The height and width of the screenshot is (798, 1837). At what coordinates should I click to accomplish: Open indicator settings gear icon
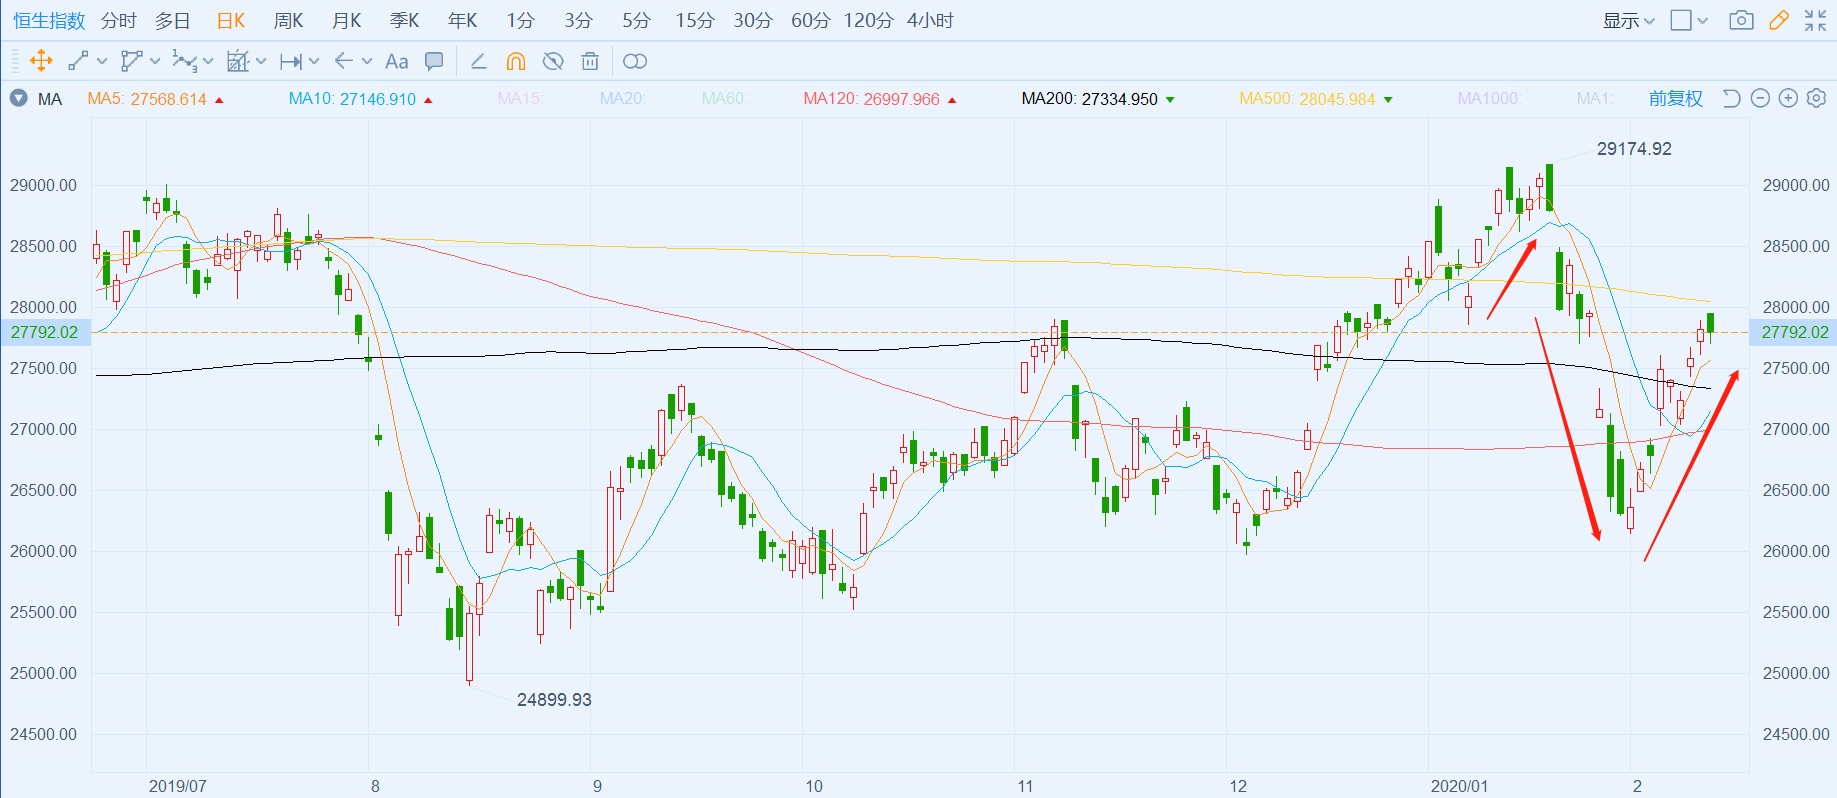click(1817, 98)
